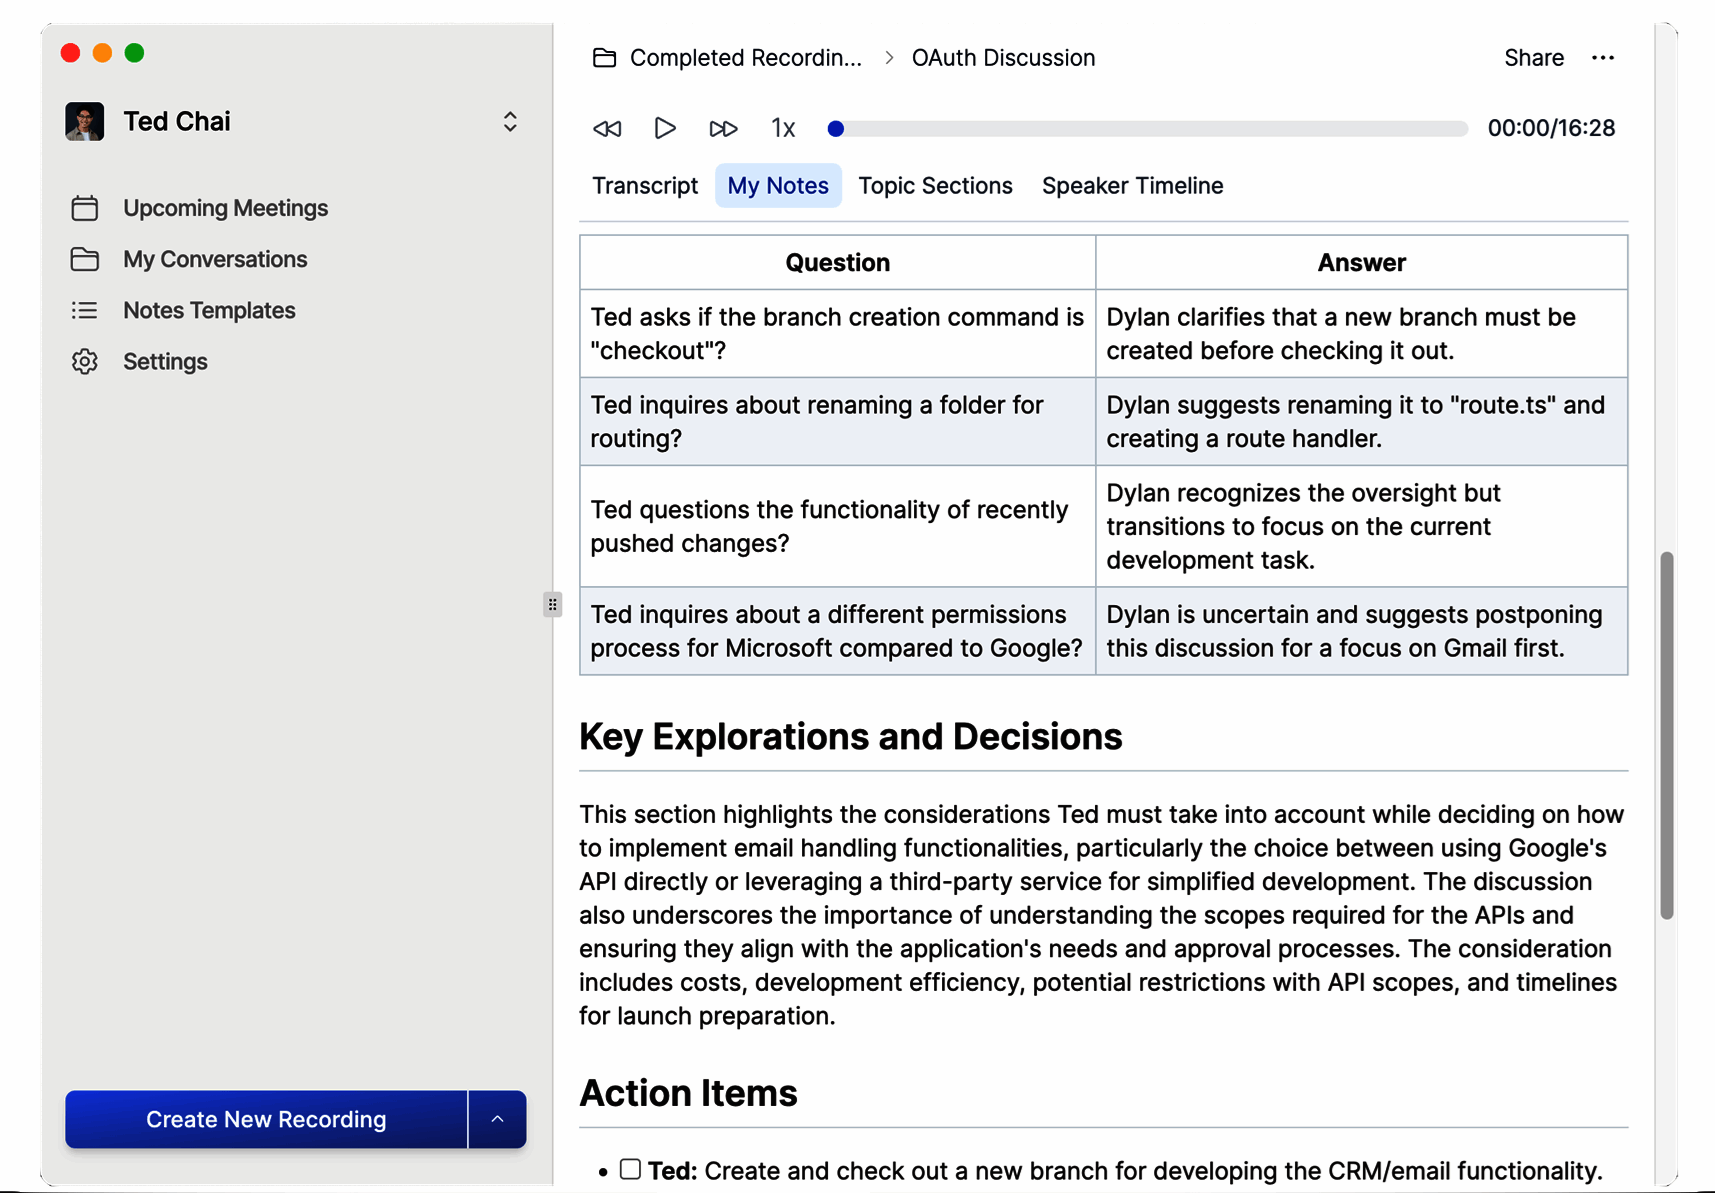This screenshot has height=1193, width=1715.
Task: Click the Share button
Action: (1533, 58)
